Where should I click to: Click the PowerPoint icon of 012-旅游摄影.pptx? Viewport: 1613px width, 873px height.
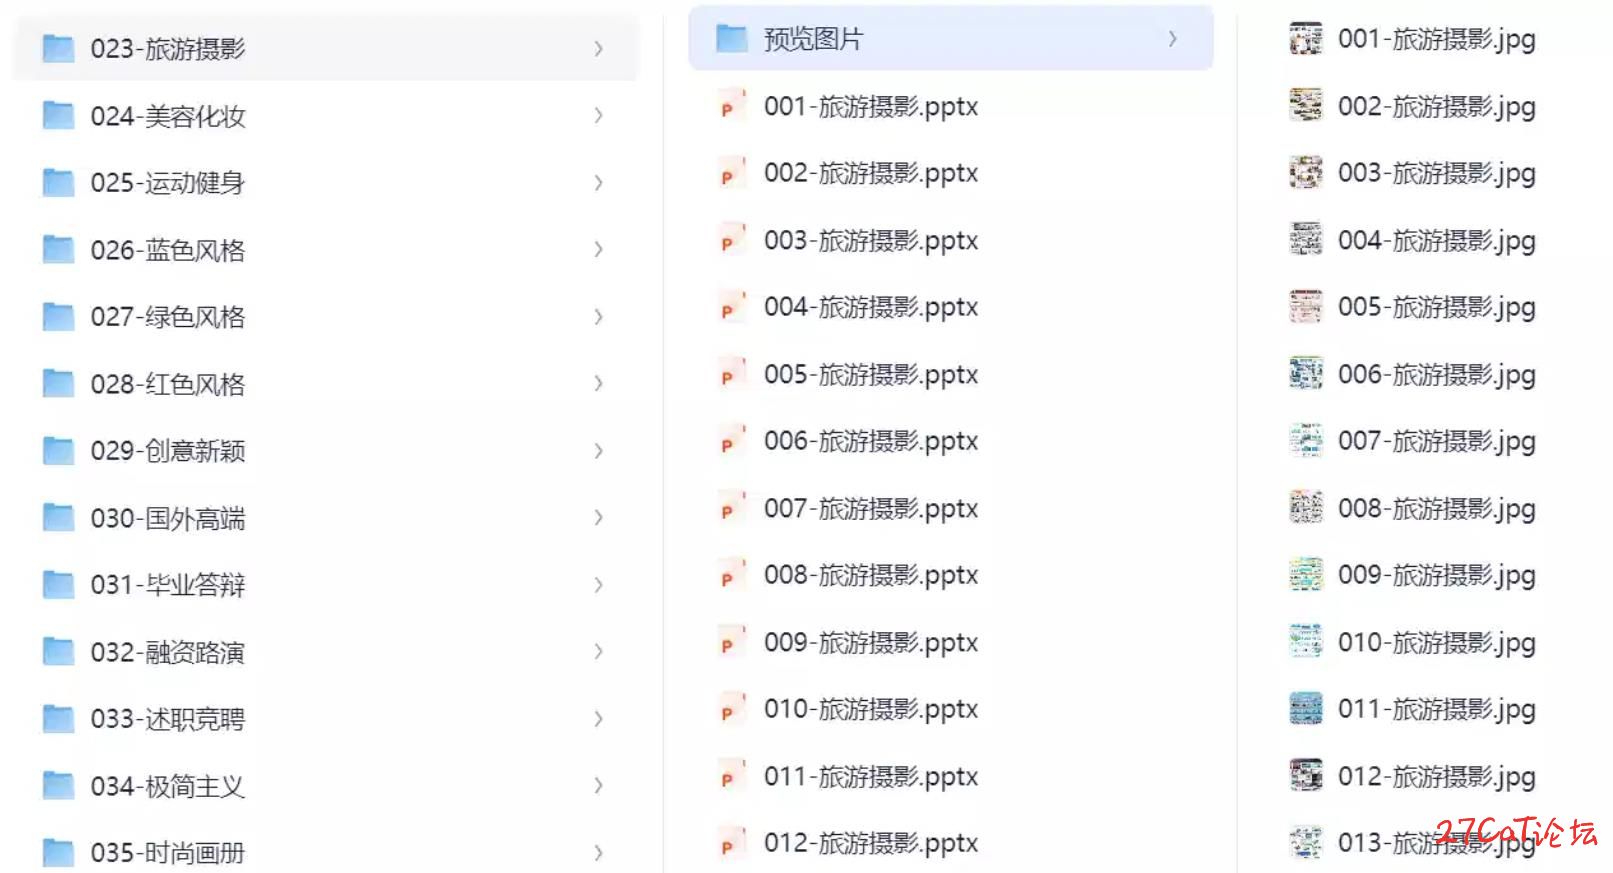(732, 843)
